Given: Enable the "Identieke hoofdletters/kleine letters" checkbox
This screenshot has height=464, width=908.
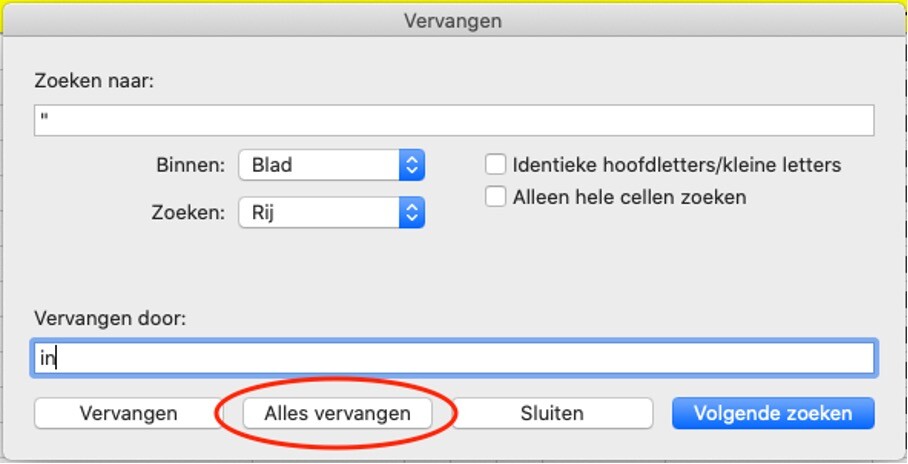Looking at the screenshot, I should pos(495,165).
